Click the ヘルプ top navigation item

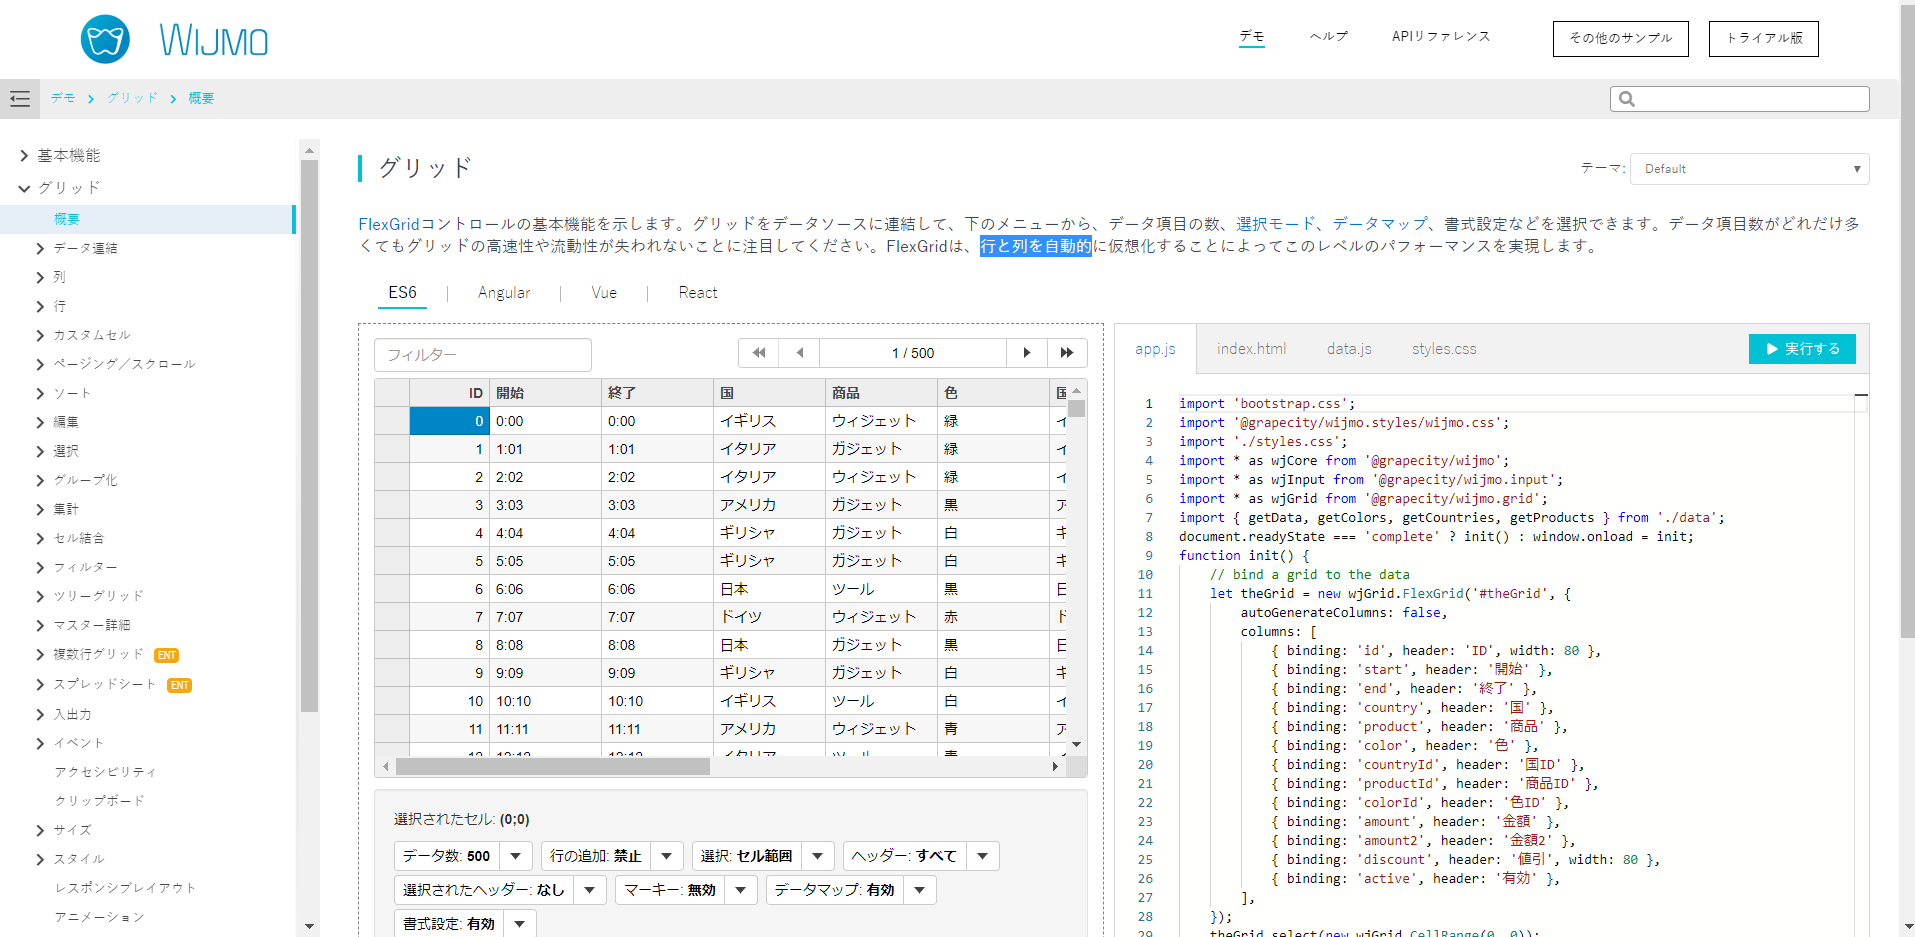[1329, 37]
